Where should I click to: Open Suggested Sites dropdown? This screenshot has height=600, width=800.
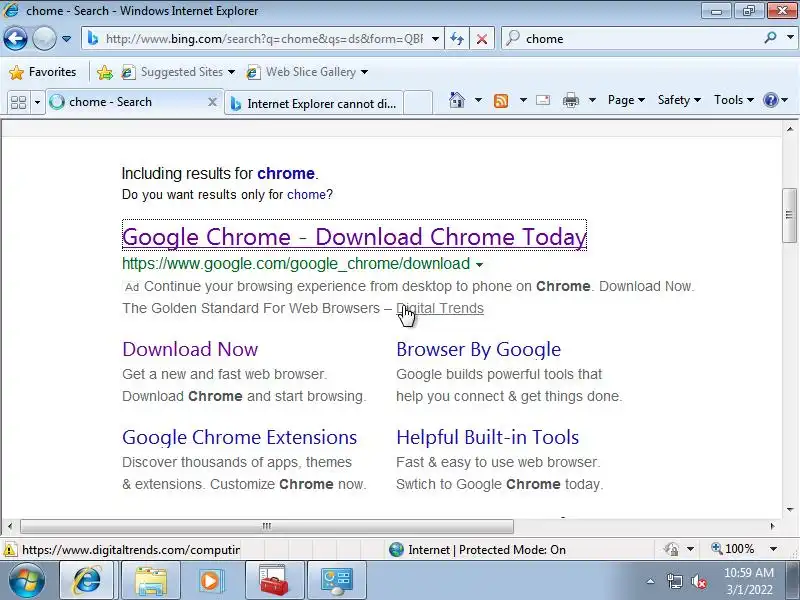[178, 72]
